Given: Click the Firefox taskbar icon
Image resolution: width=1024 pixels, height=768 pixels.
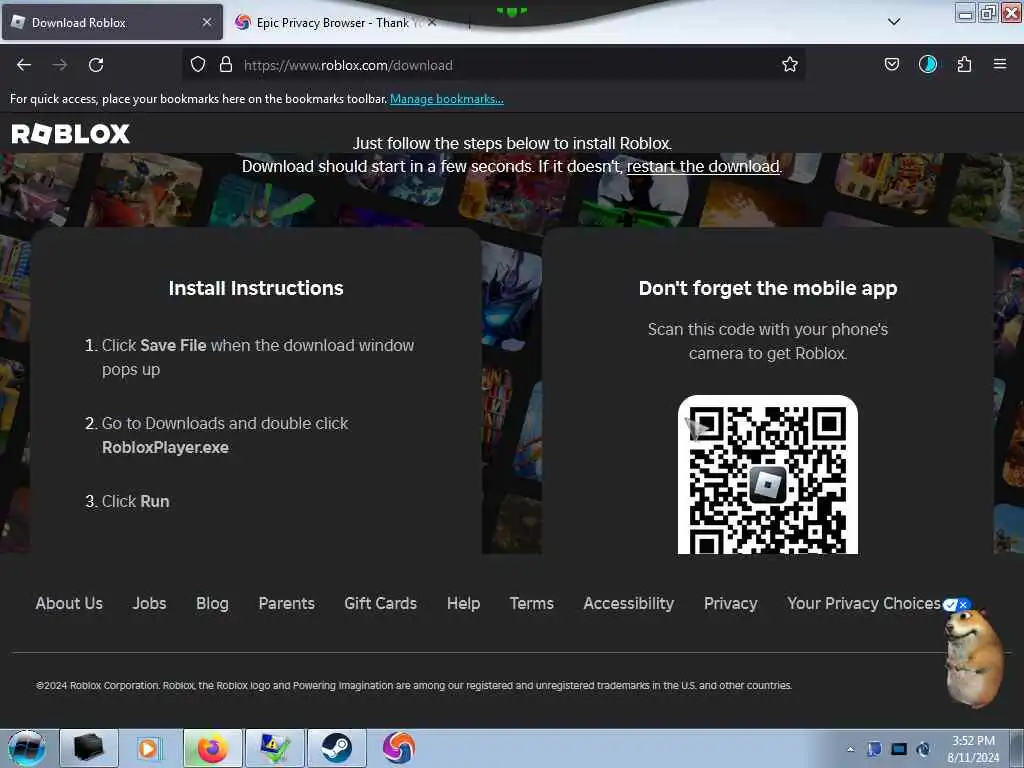Looking at the screenshot, I should [212, 748].
